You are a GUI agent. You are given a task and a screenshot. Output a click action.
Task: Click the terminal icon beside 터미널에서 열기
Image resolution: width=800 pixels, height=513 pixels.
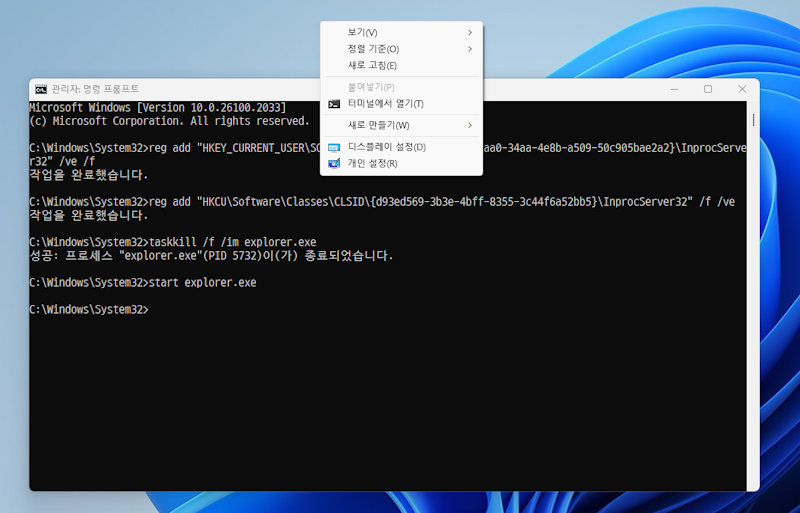click(334, 104)
